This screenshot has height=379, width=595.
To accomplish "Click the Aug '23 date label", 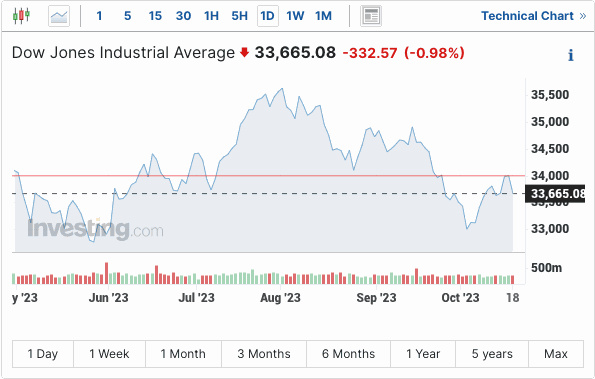I will tap(280, 298).
